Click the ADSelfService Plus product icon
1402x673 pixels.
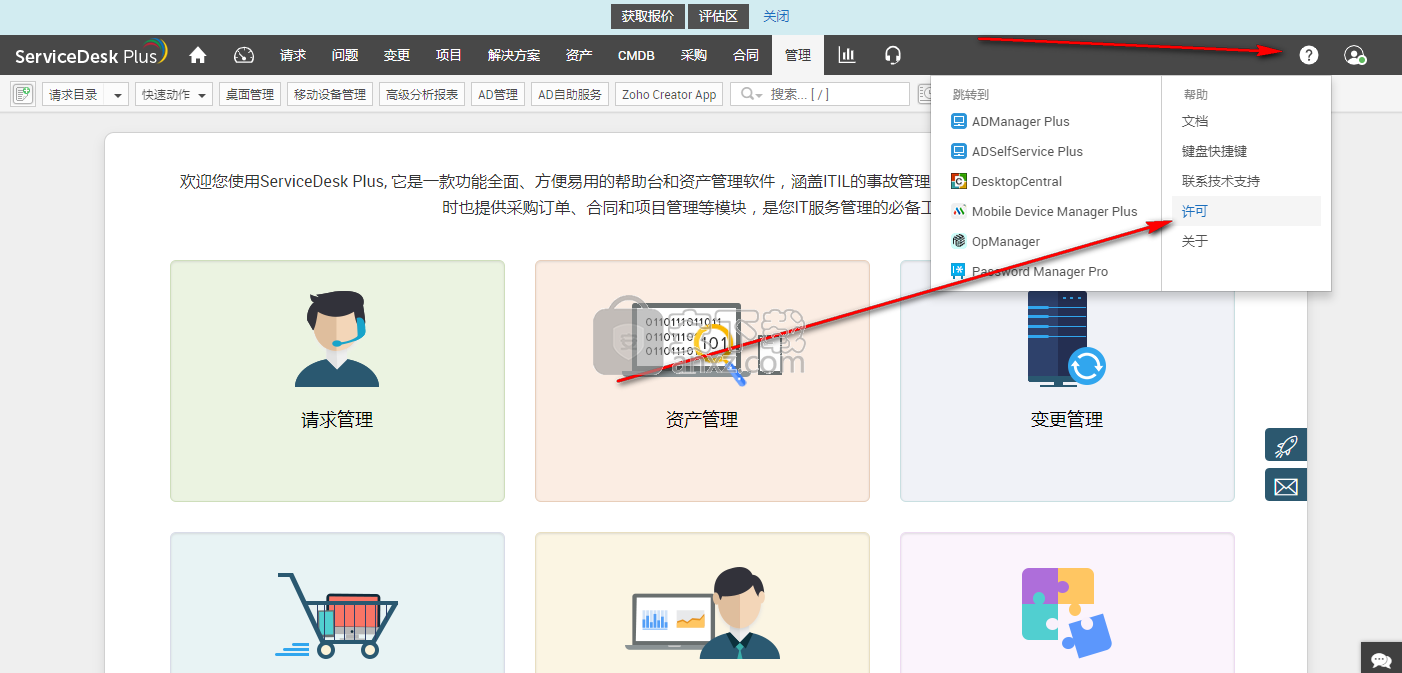point(959,151)
